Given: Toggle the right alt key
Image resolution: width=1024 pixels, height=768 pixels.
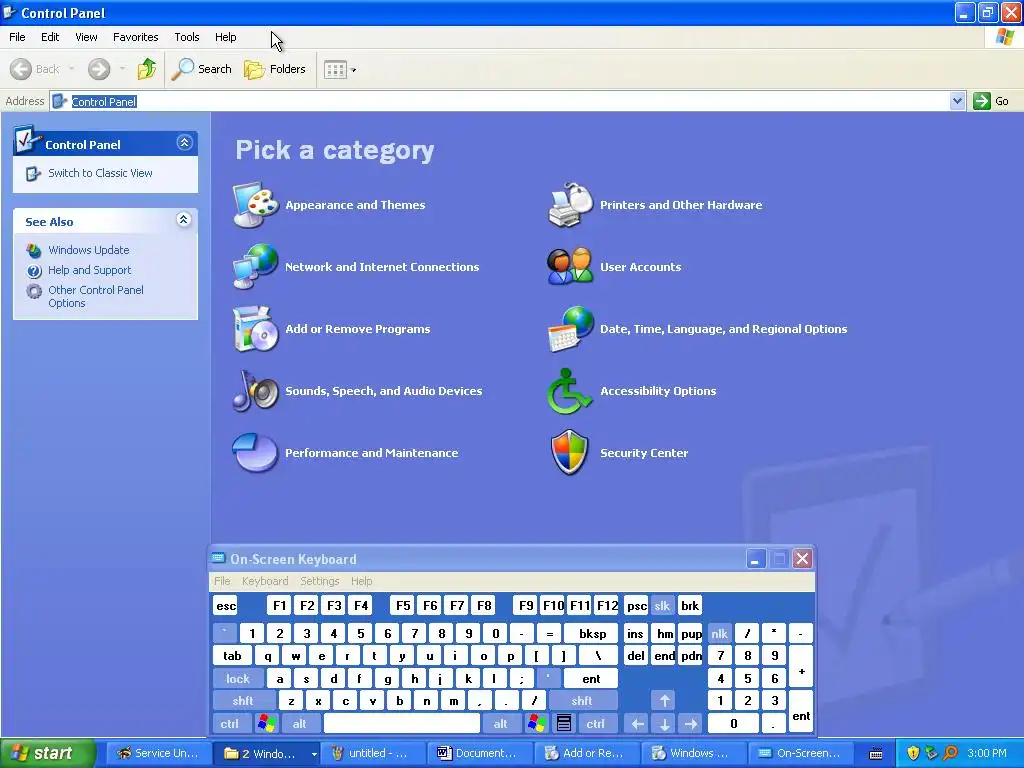Looking at the screenshot, I should click(501, 723).
